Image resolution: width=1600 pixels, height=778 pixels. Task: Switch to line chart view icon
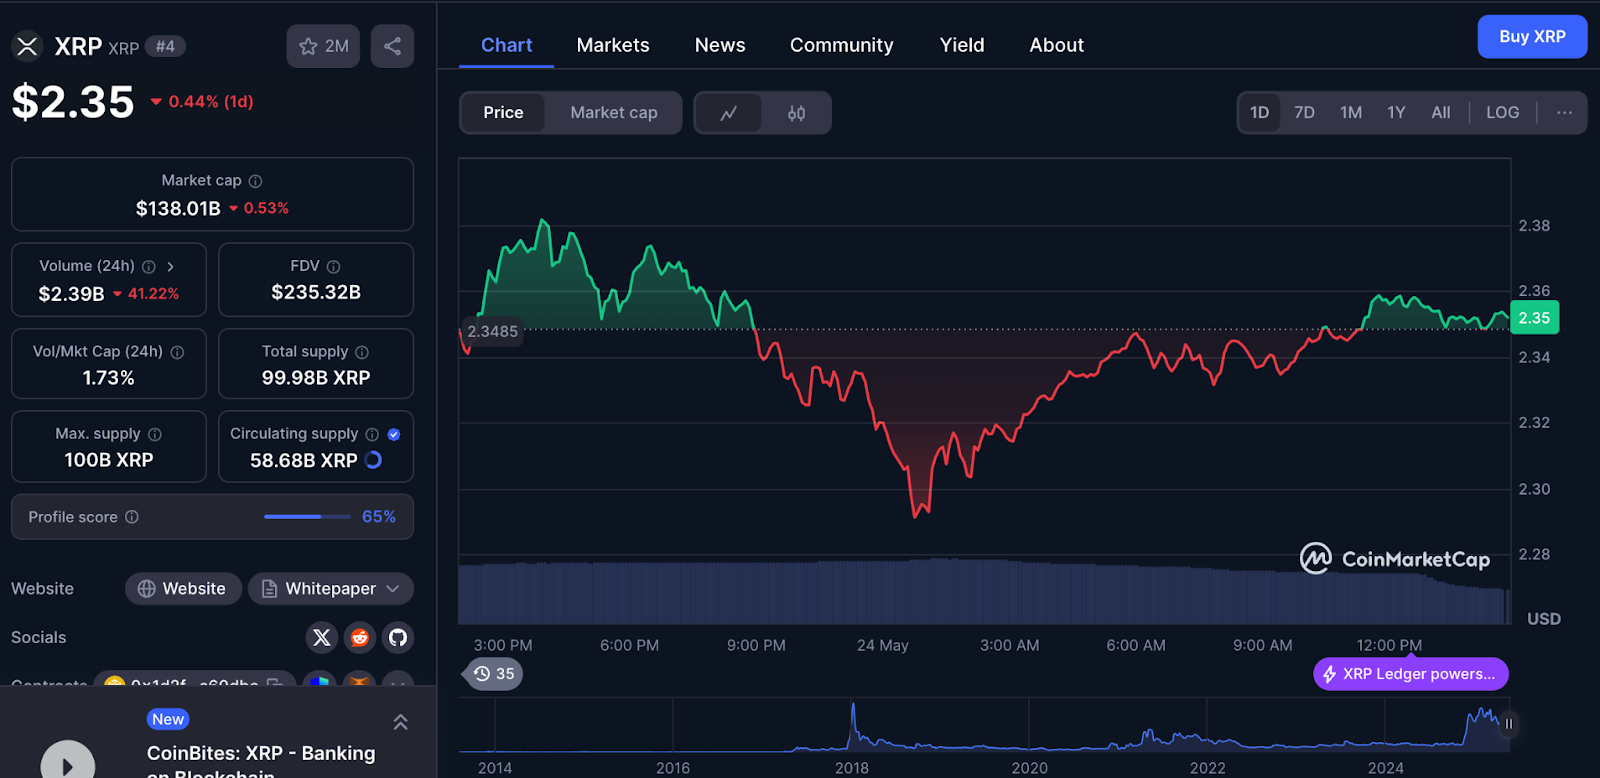coord(728,113)
